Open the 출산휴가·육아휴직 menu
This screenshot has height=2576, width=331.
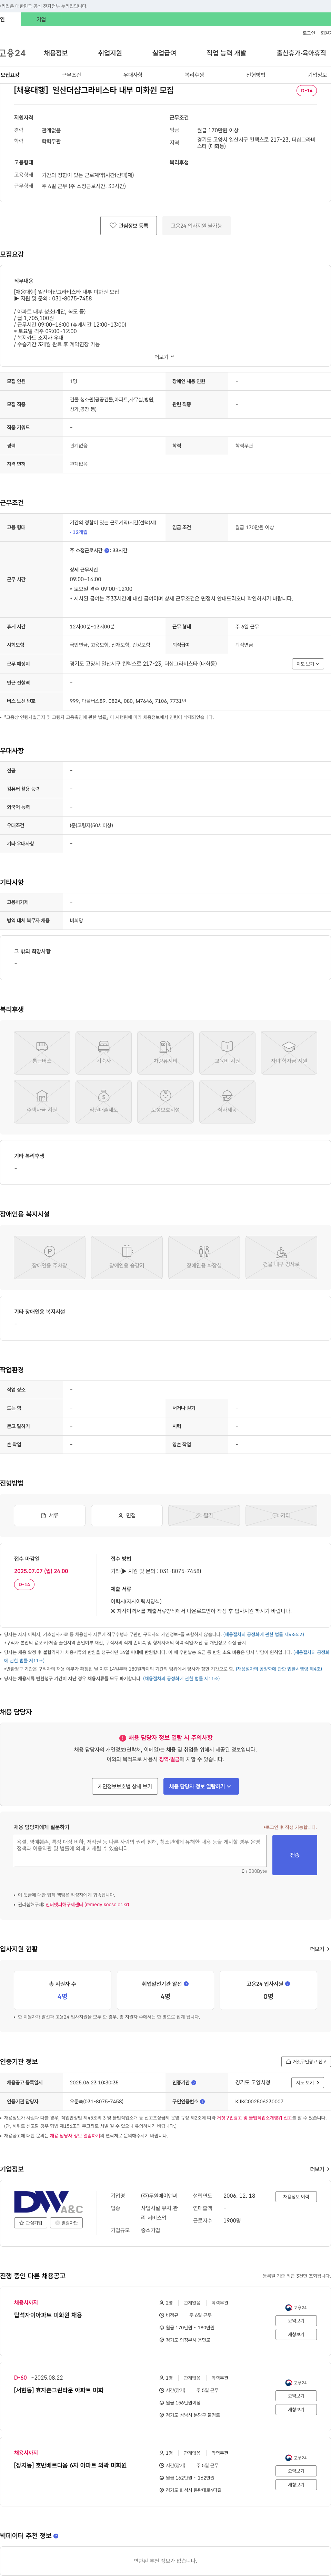coord(301,53)
